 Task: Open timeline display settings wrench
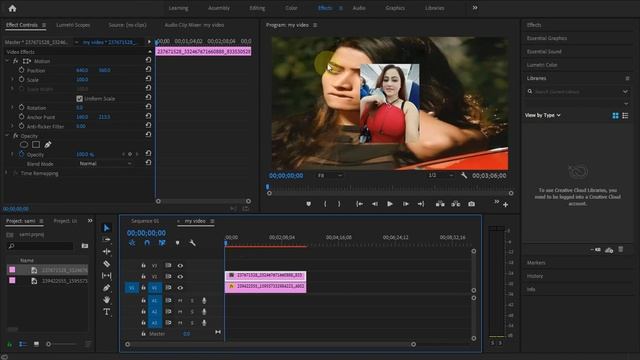192,243
